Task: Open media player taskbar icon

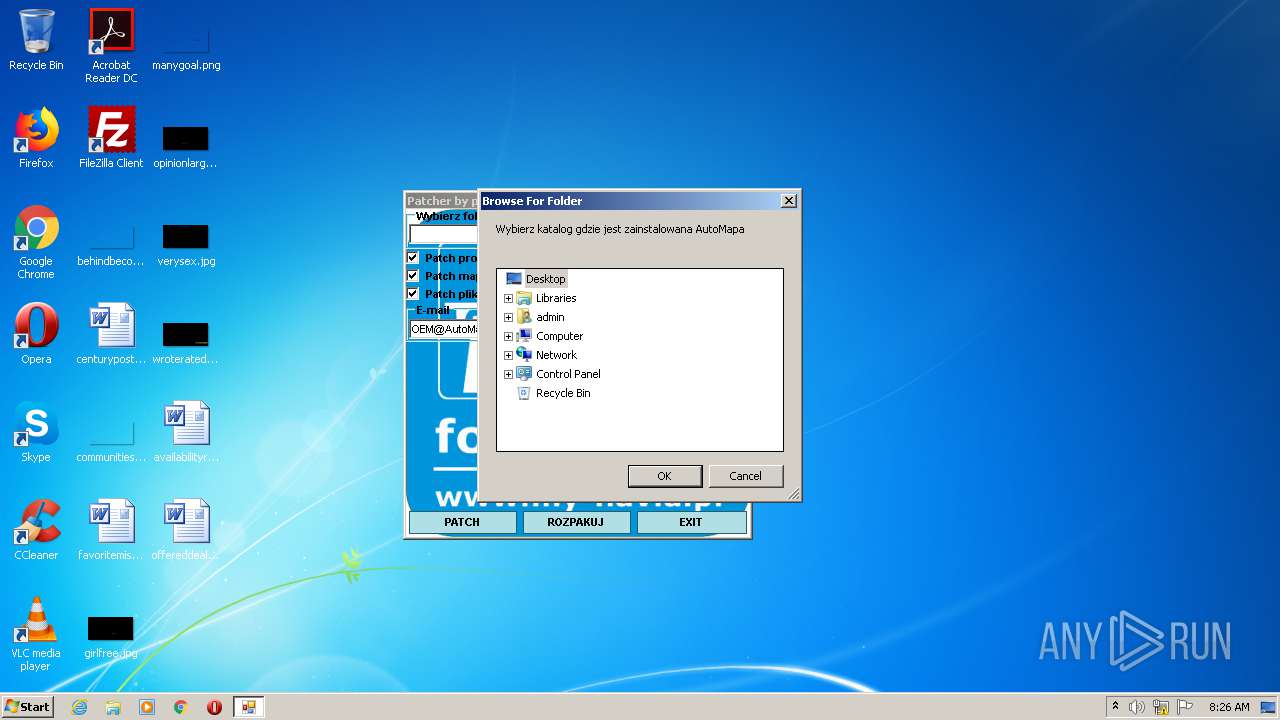Action: coord(147,707)
